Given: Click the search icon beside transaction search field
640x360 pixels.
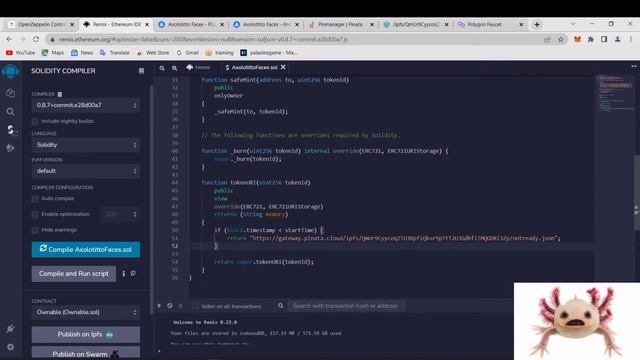Looking at the screenshot, I should click(x=280, y=306).
